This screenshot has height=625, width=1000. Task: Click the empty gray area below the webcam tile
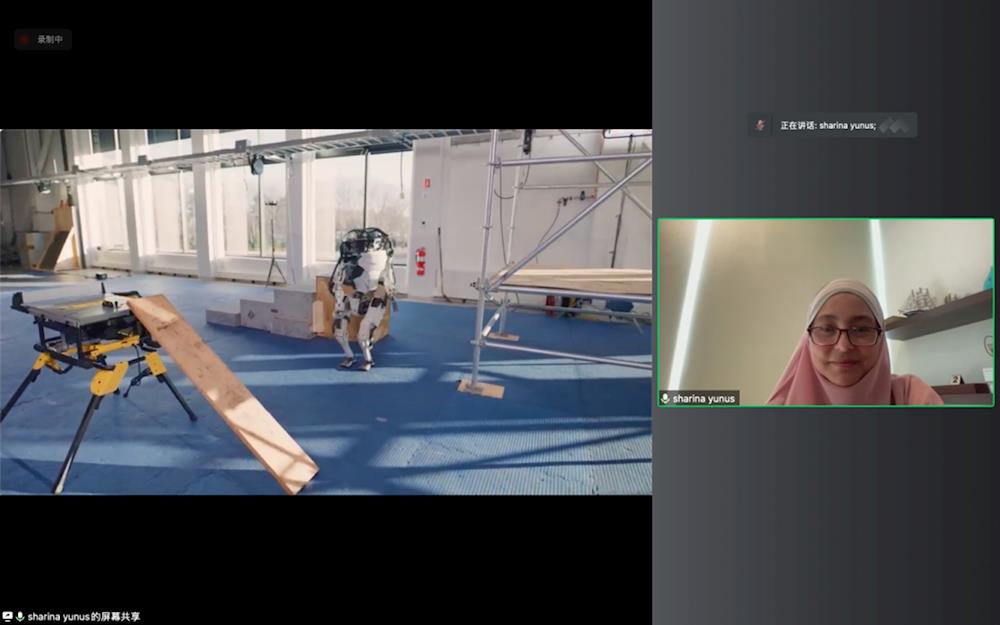825,510
